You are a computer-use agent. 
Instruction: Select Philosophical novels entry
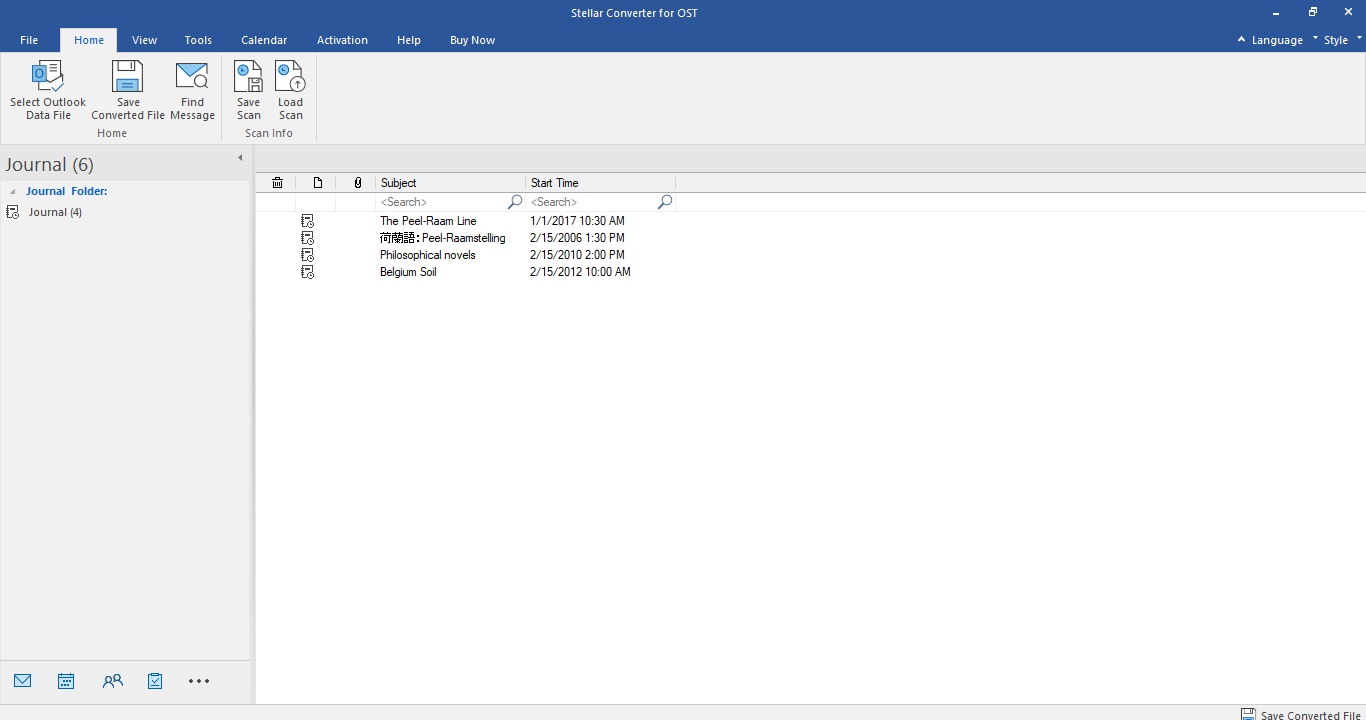coord(428,255)
